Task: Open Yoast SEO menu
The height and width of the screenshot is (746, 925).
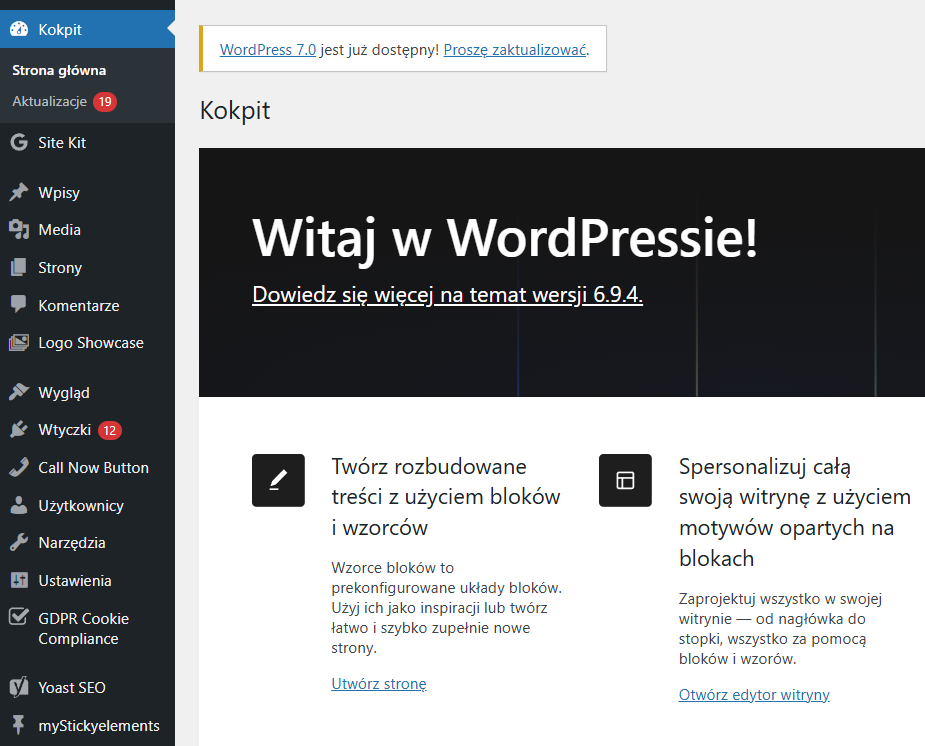Action: coord(87,687)
